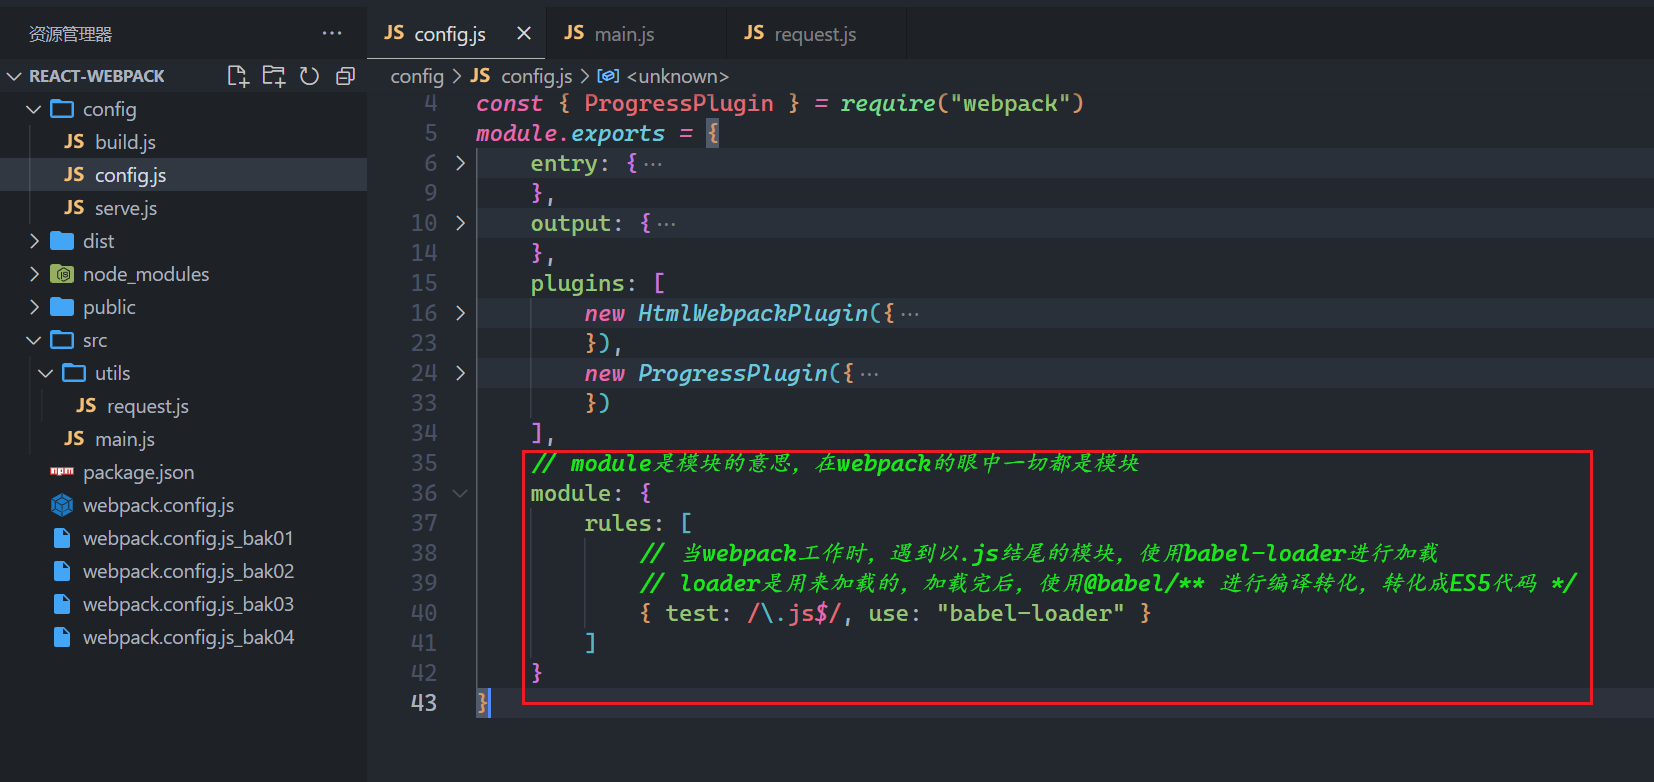Viewport: 1654px width, 782px height.
Task: Click the JS icon on request.js tab
Action: [754, 33]
